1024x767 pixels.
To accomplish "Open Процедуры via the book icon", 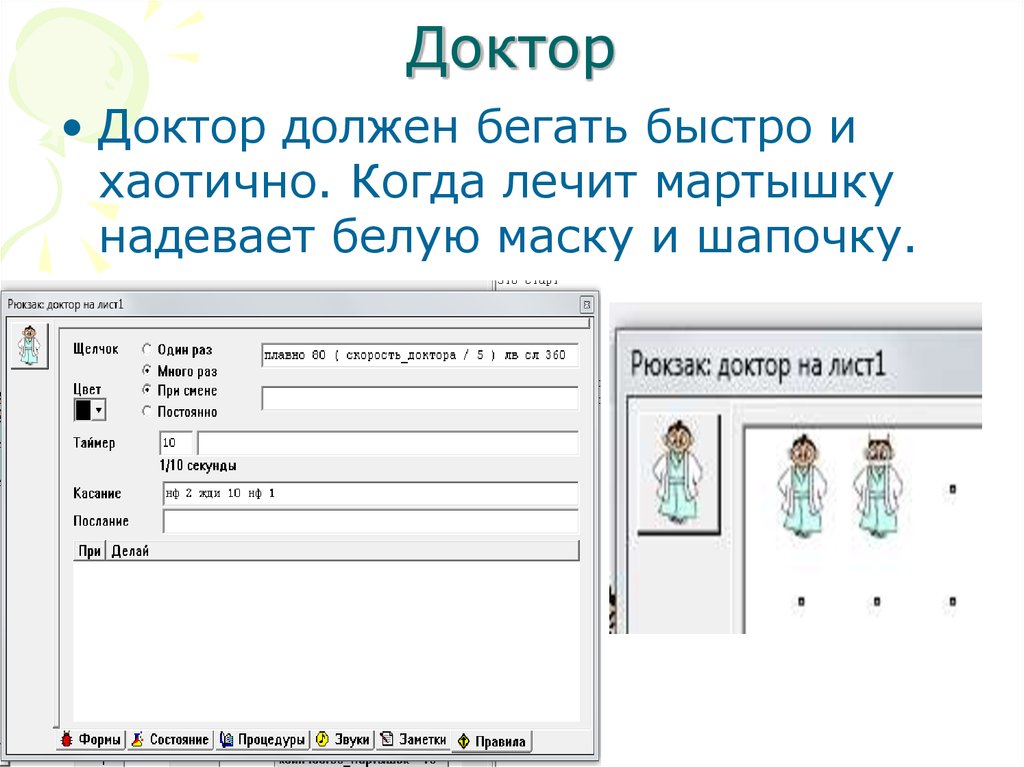I will (x=227, y=740).
